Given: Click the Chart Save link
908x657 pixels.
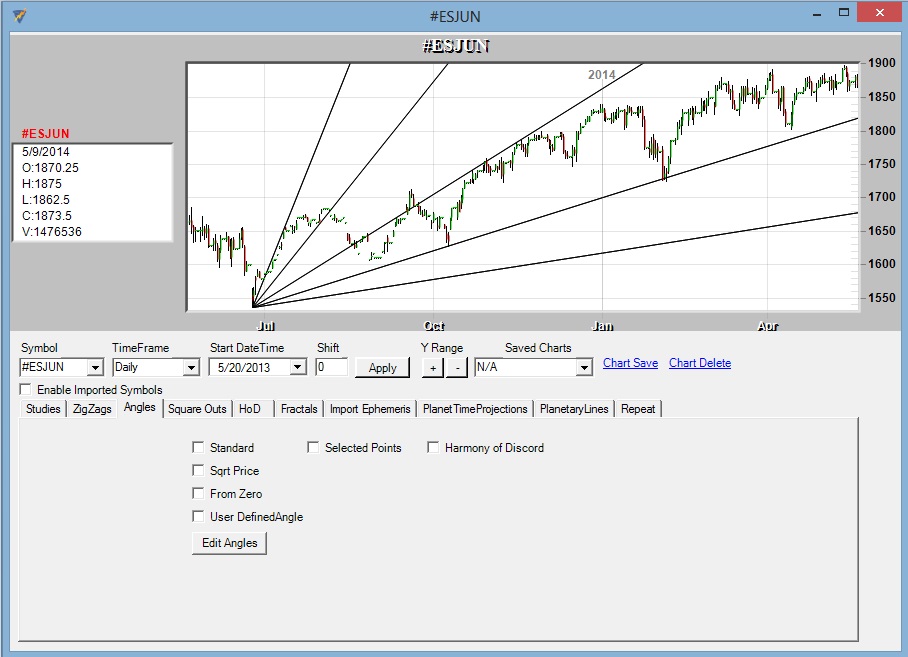Looking at the screenshot, I should point(630,363).
